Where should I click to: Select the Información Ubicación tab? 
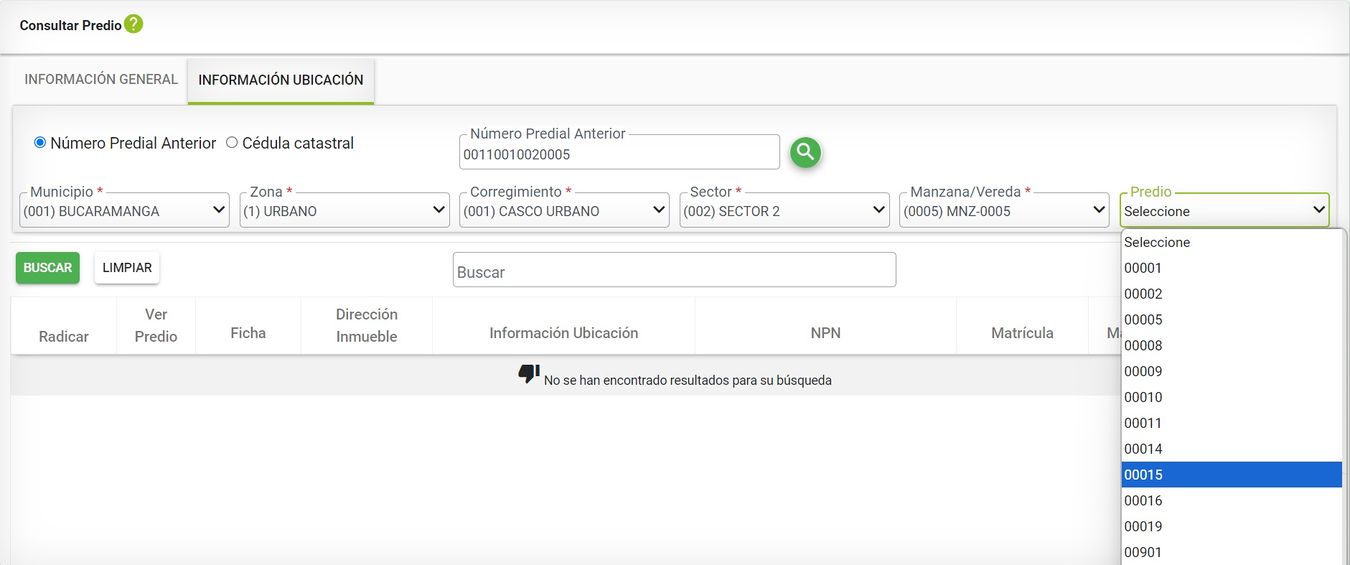281,80
